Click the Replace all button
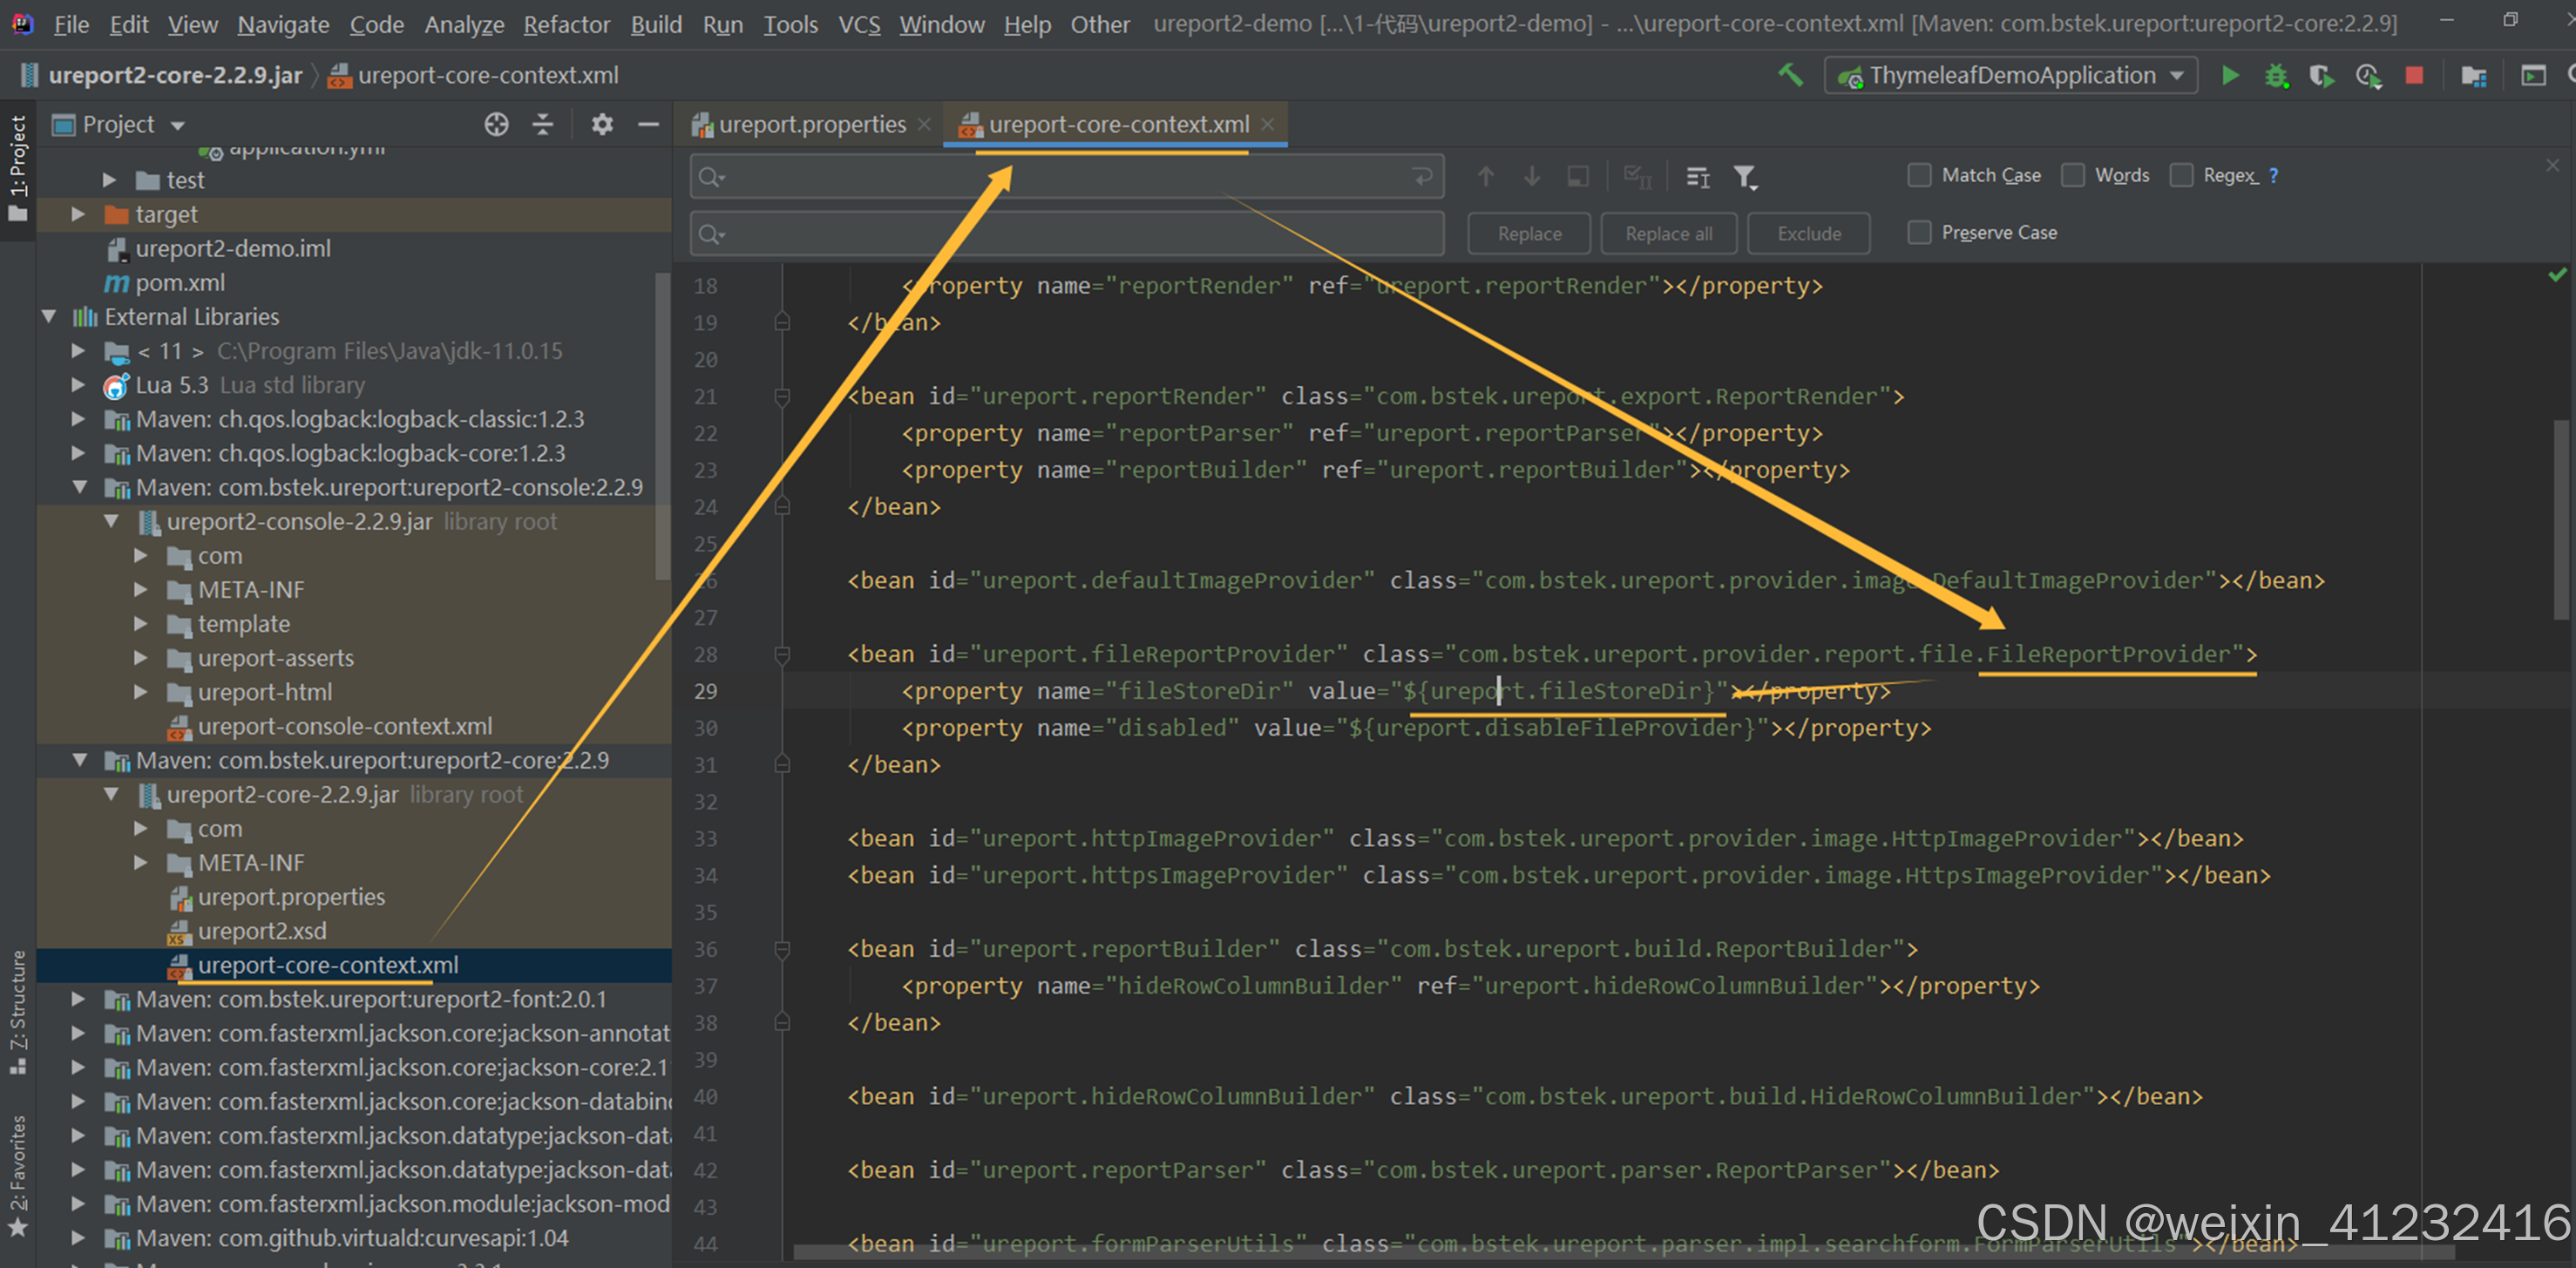Screen dimensions: 2576x1268 1667,233
